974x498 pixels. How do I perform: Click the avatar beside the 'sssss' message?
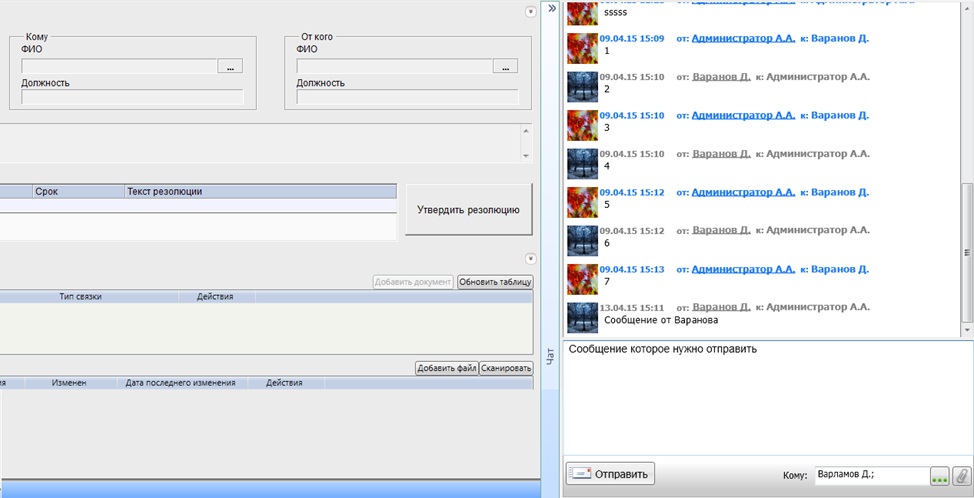point(582,13)
